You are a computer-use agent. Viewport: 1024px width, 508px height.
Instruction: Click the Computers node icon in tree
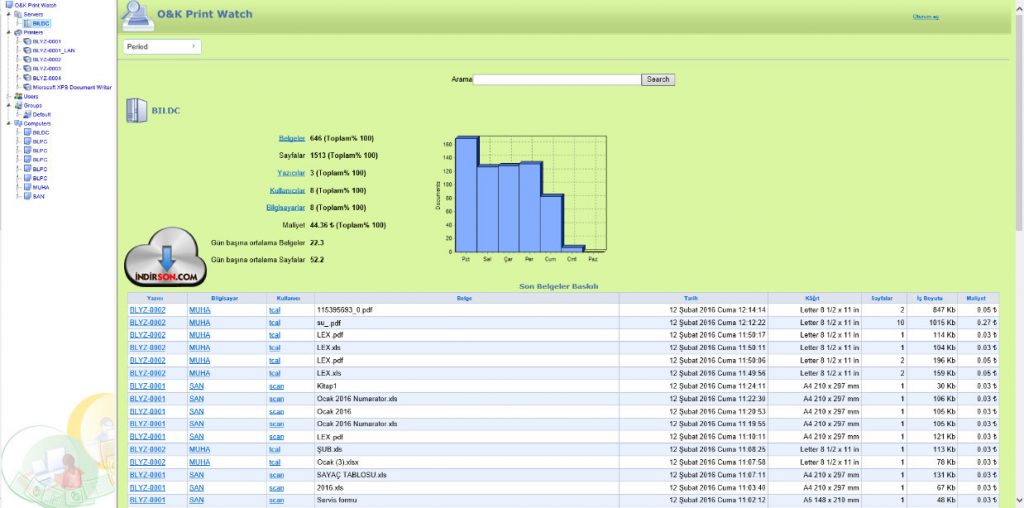(18, 123)
